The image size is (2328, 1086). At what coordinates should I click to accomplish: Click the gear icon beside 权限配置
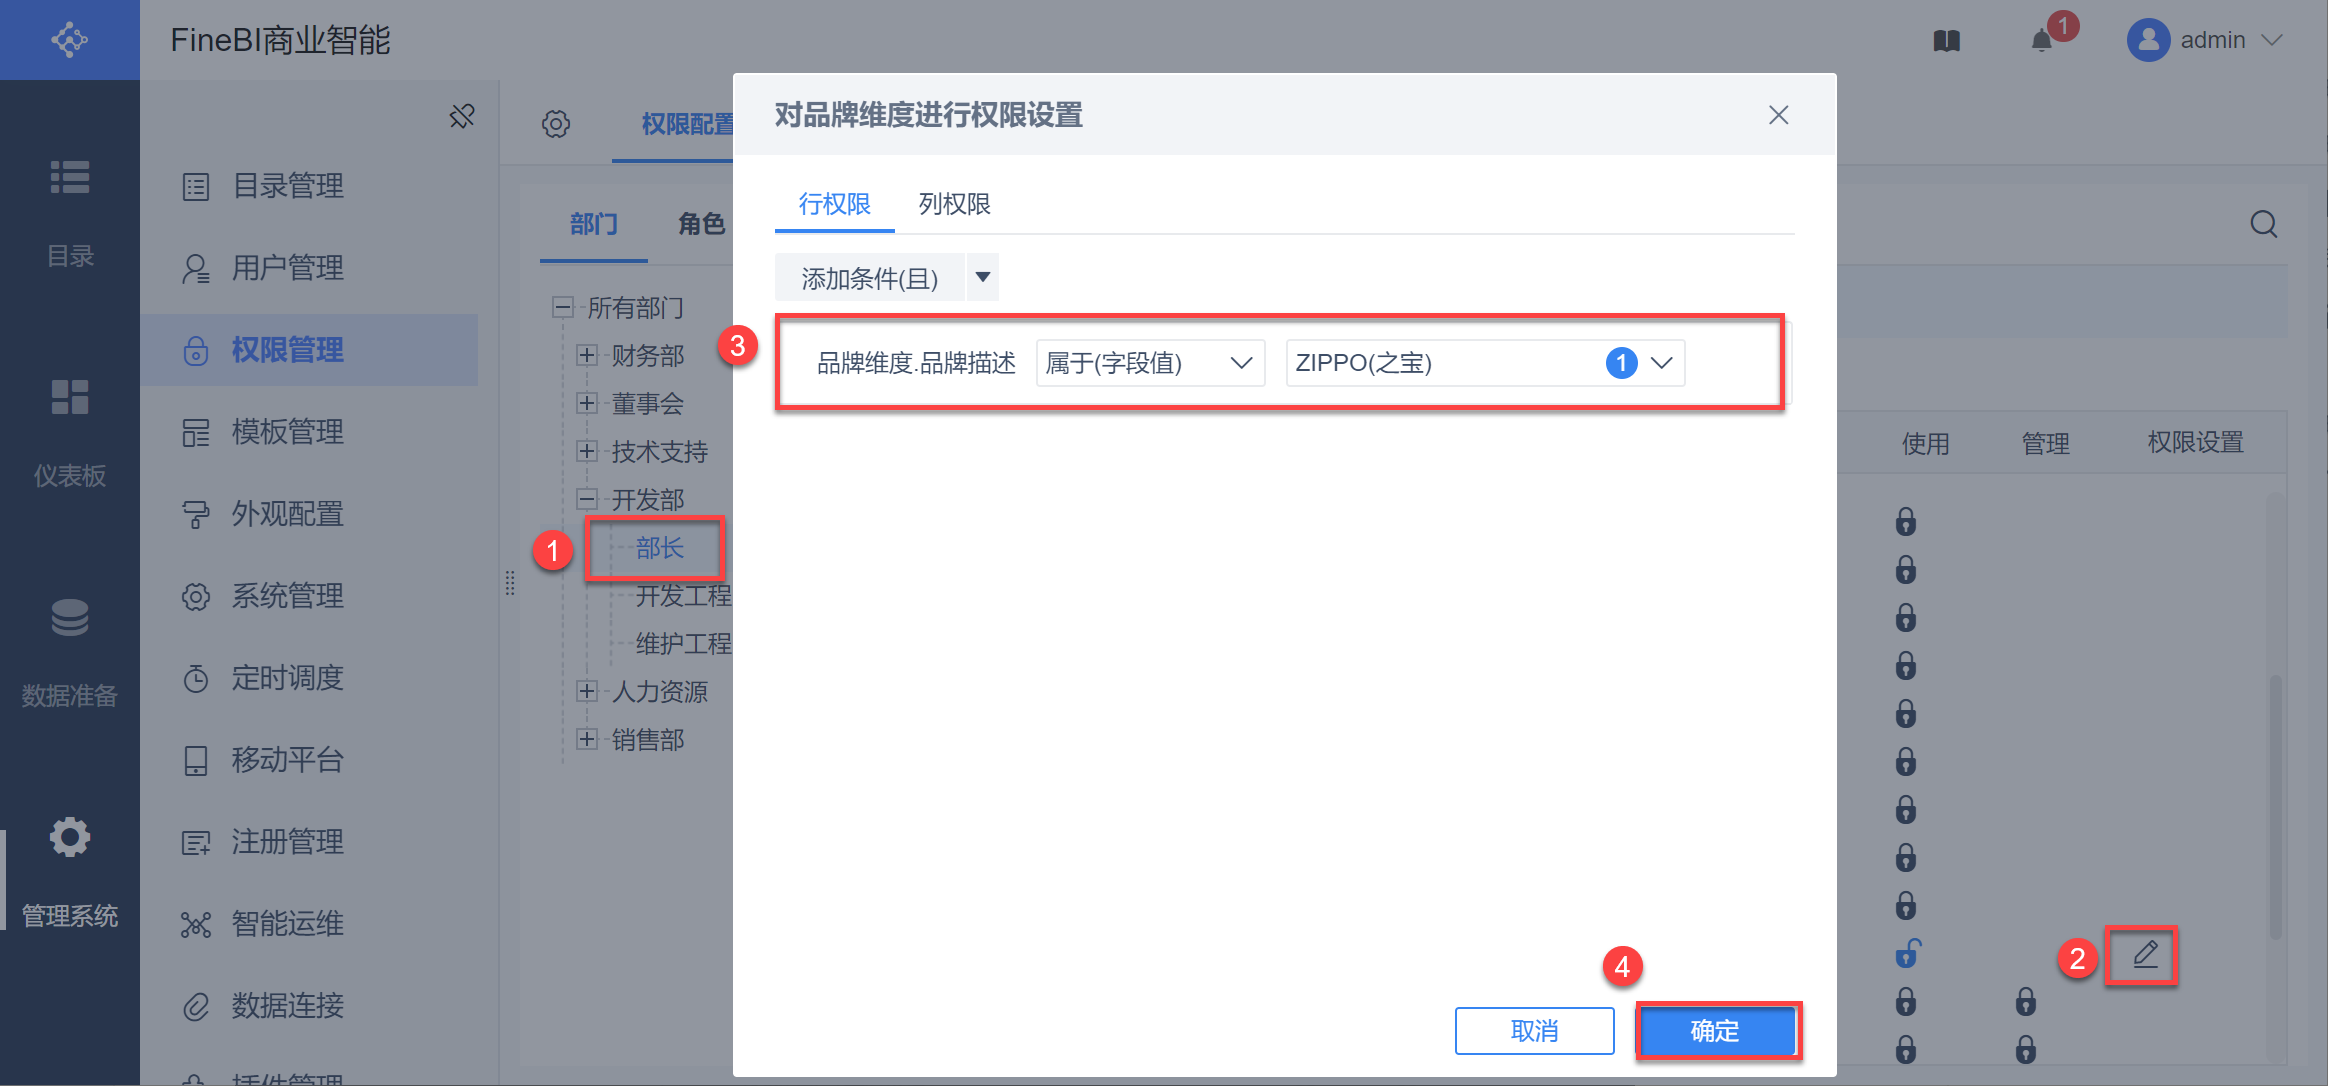(x=556, y=124)
